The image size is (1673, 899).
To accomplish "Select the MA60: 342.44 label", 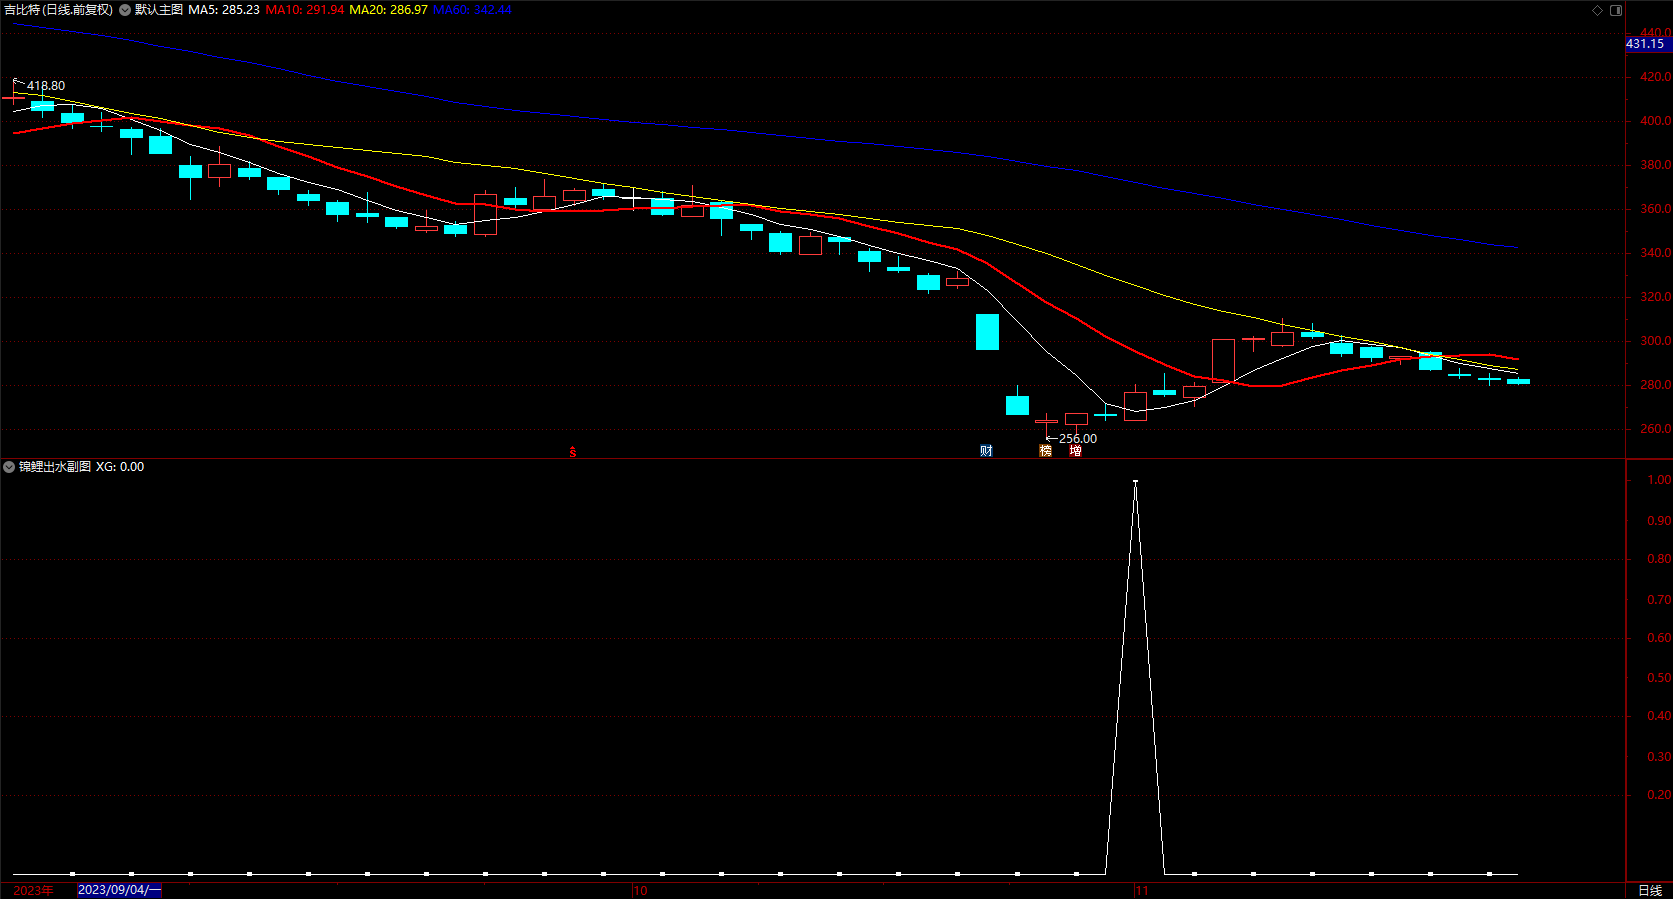I will tap(472, 10).
